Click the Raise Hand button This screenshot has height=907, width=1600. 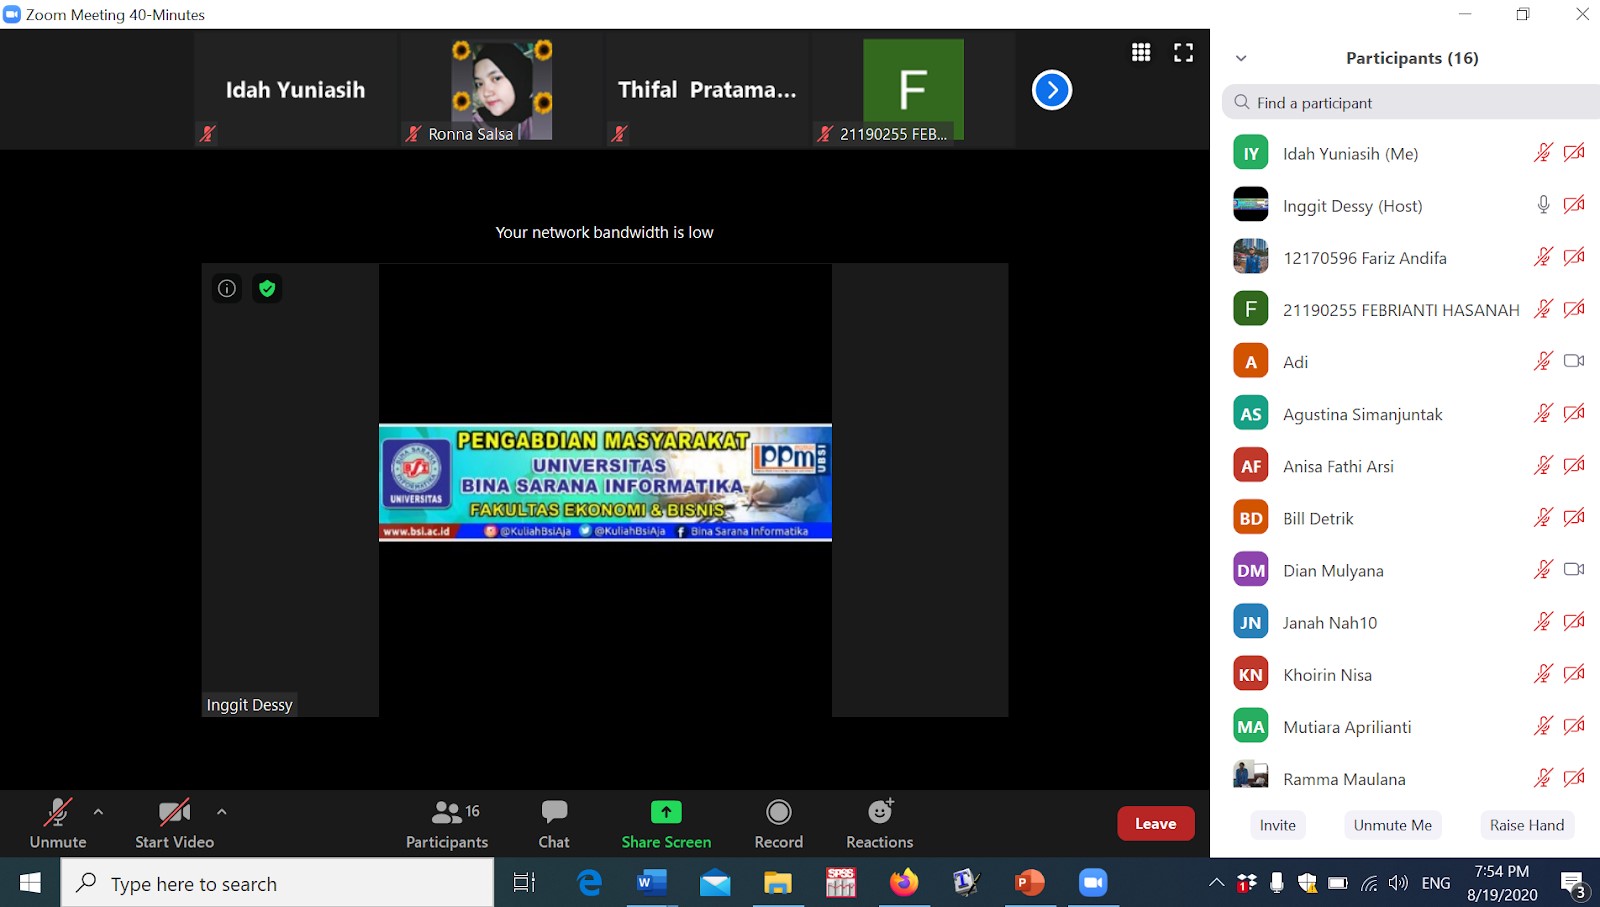[1527, 825]
